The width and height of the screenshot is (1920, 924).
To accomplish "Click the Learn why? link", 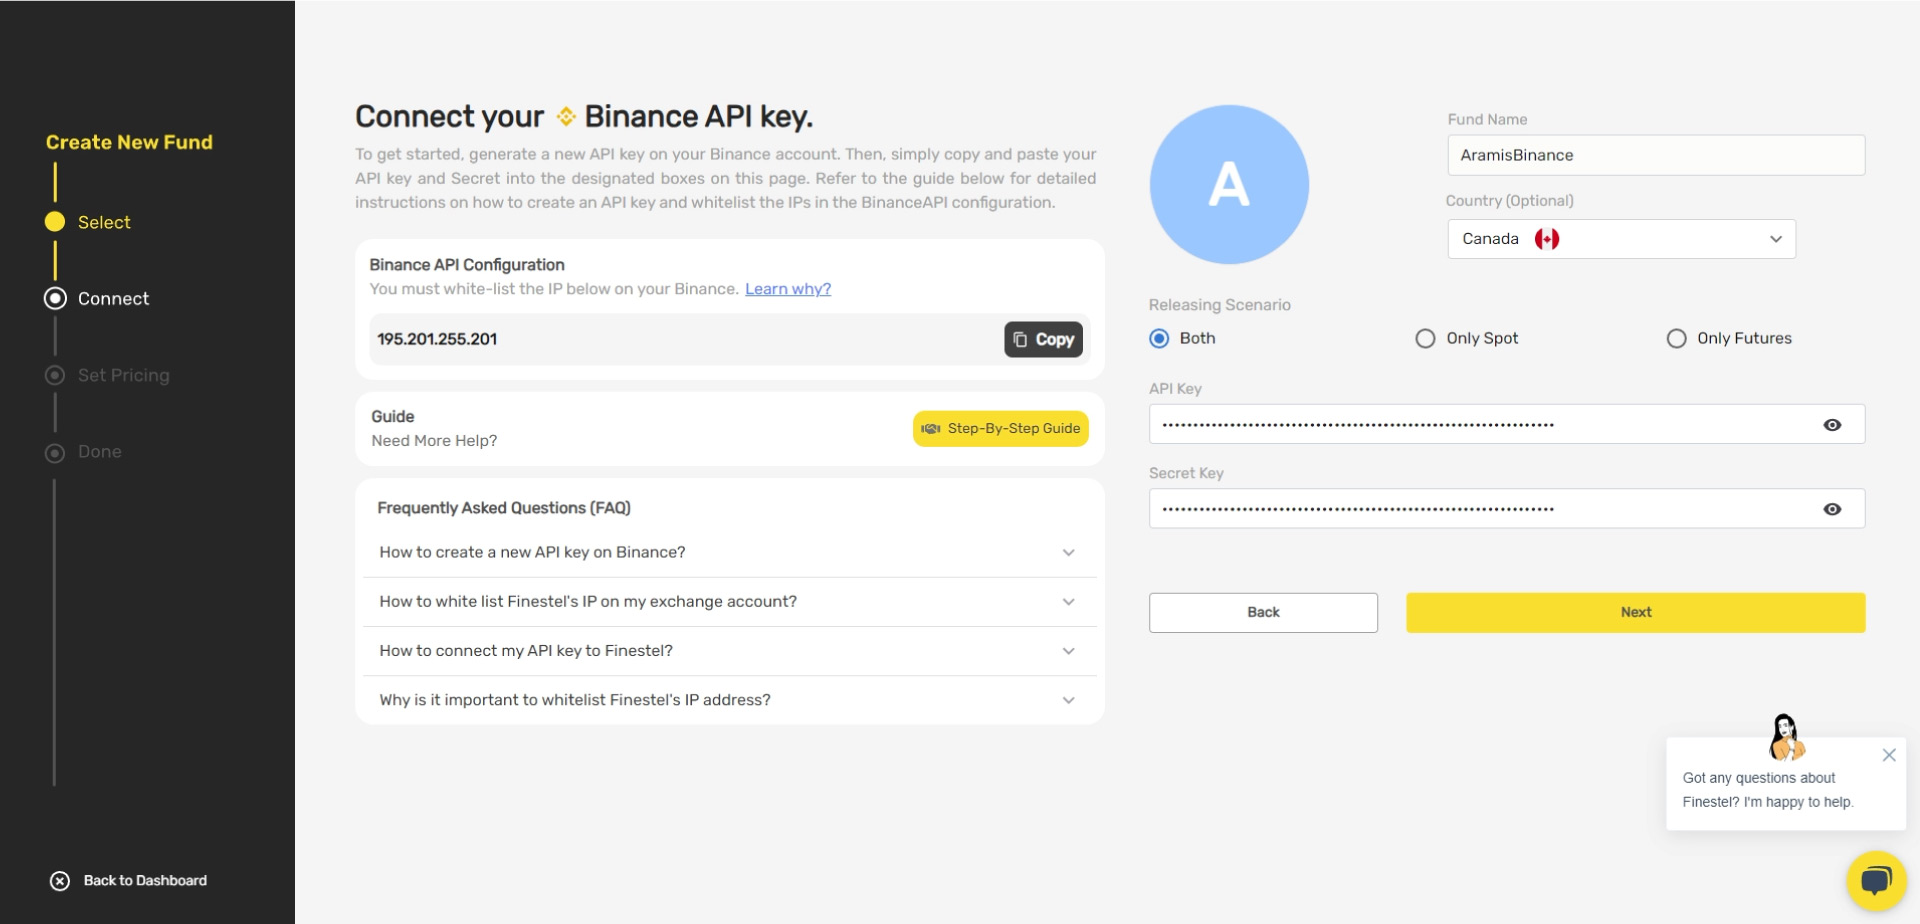I will 788,289.
